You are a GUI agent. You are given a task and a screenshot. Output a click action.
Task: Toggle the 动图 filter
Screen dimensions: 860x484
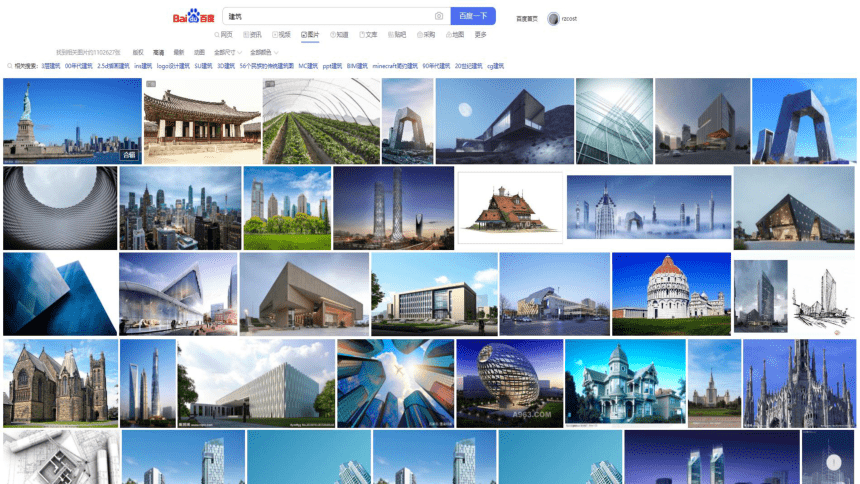[199, 53]
